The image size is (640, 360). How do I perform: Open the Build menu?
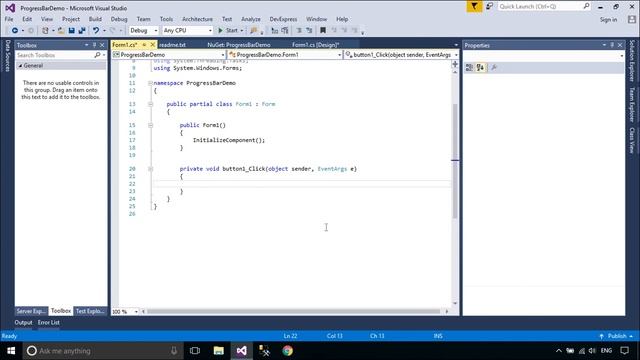(x=95, y=19)
